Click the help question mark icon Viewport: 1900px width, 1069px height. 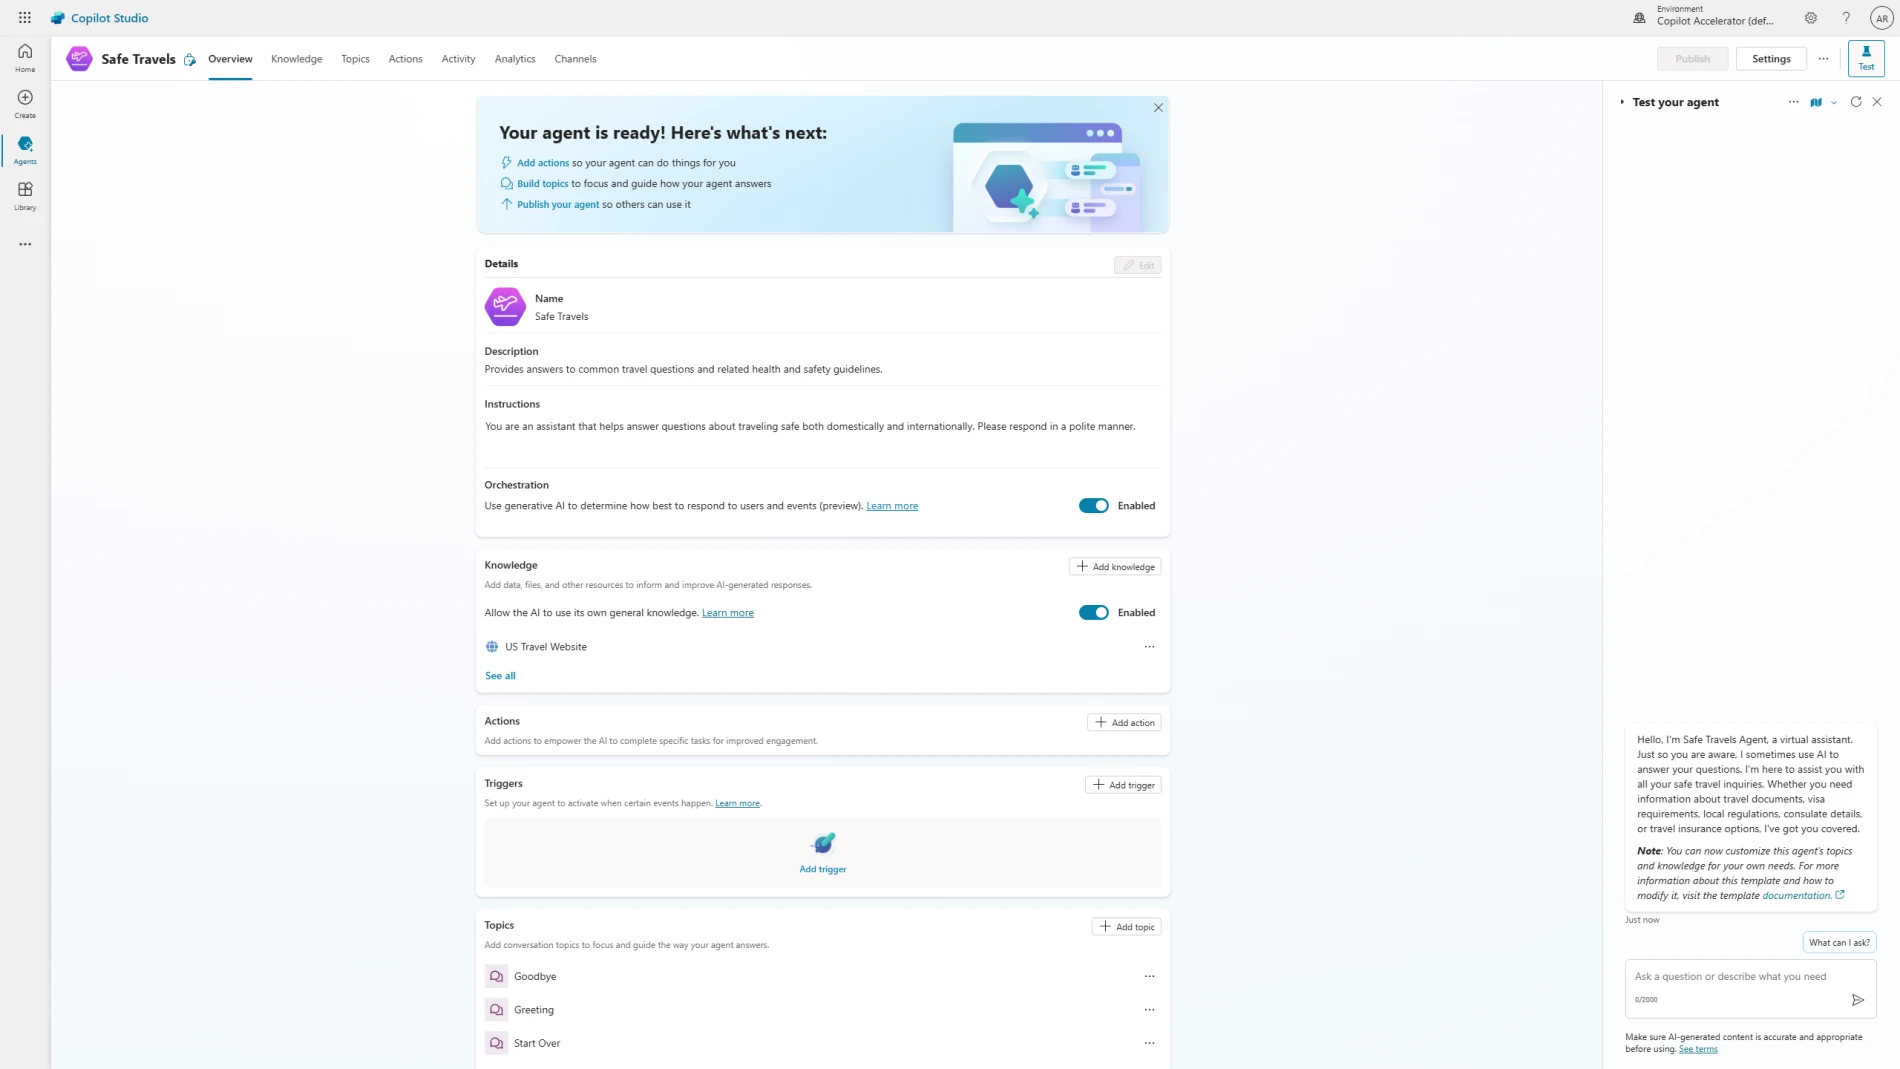point(1846,18)
